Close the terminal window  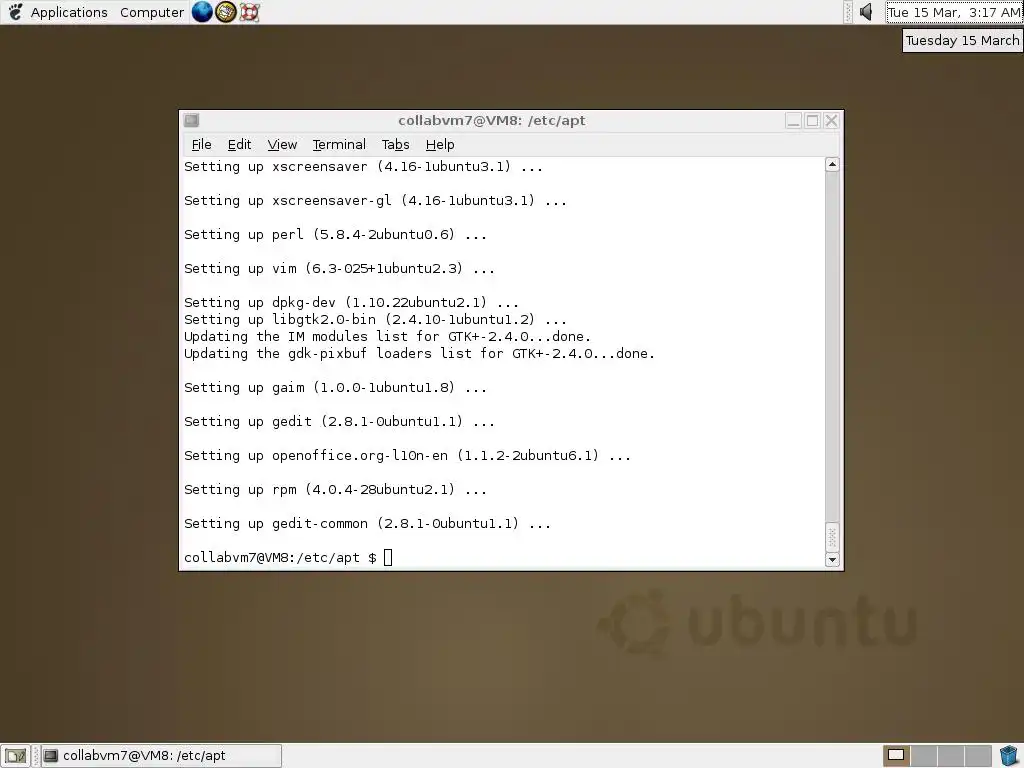(831, 121)
